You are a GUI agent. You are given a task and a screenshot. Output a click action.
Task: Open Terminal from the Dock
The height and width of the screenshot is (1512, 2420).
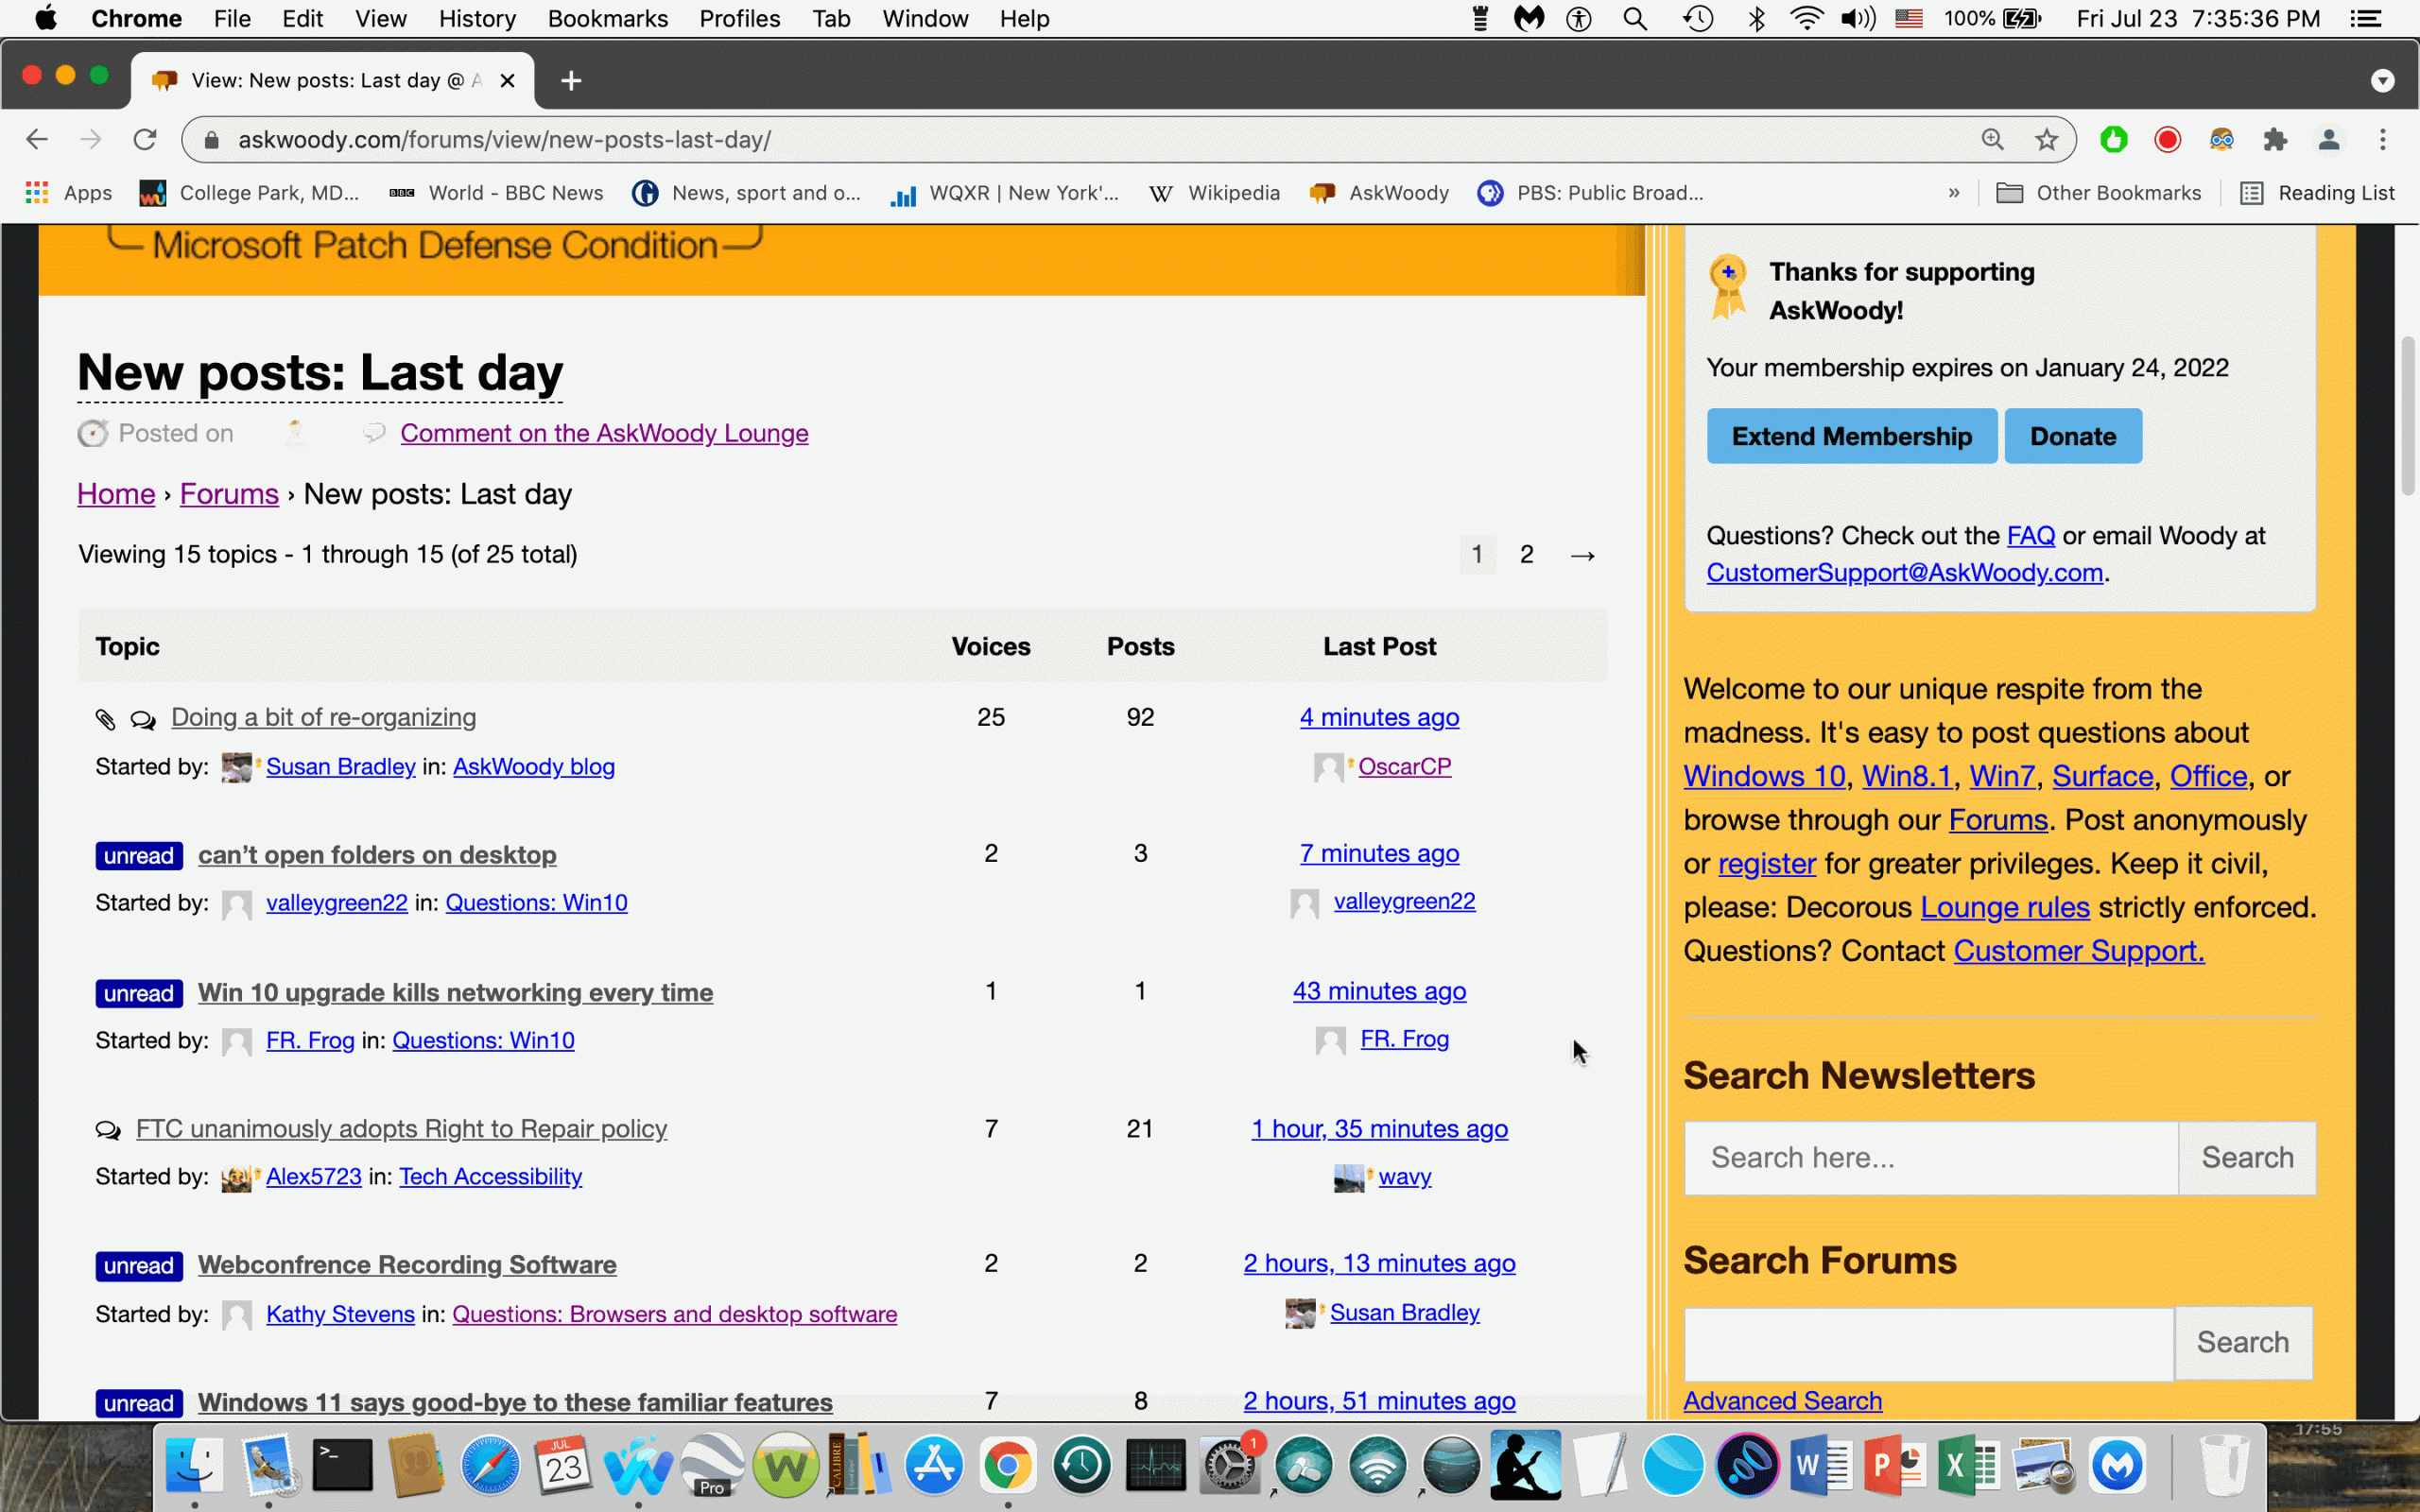pos(342,1466)
